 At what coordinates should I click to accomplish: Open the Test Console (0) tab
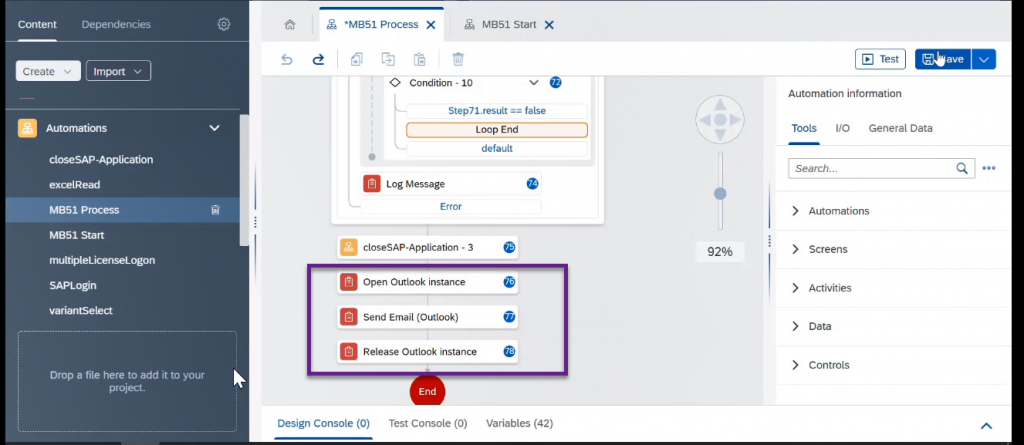click(428, 423)
